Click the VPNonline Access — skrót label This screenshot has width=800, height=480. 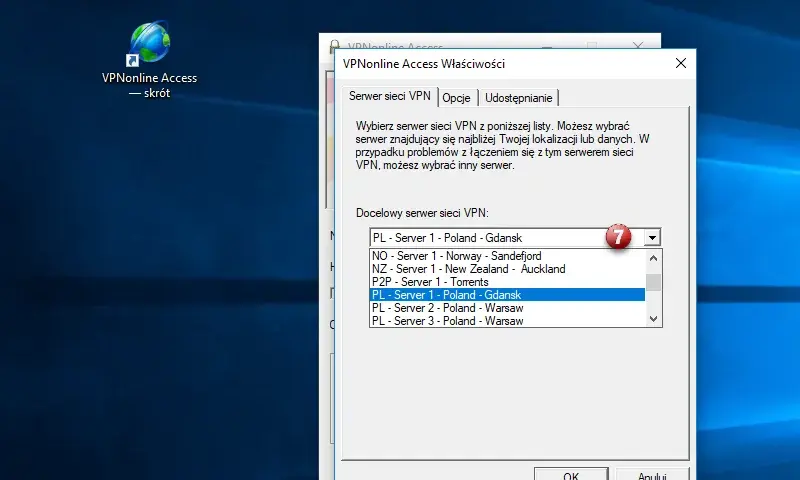pos(149,85)
